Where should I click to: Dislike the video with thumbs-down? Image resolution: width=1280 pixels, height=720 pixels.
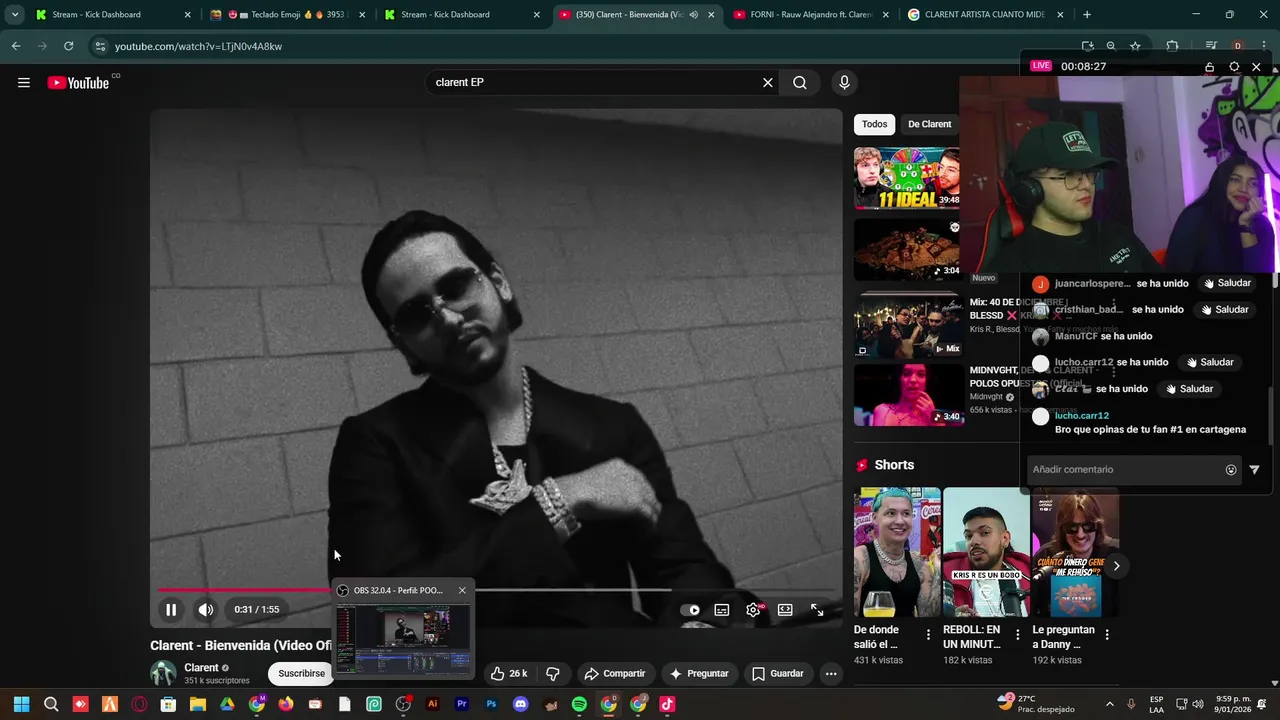click(x=552, y=673)
